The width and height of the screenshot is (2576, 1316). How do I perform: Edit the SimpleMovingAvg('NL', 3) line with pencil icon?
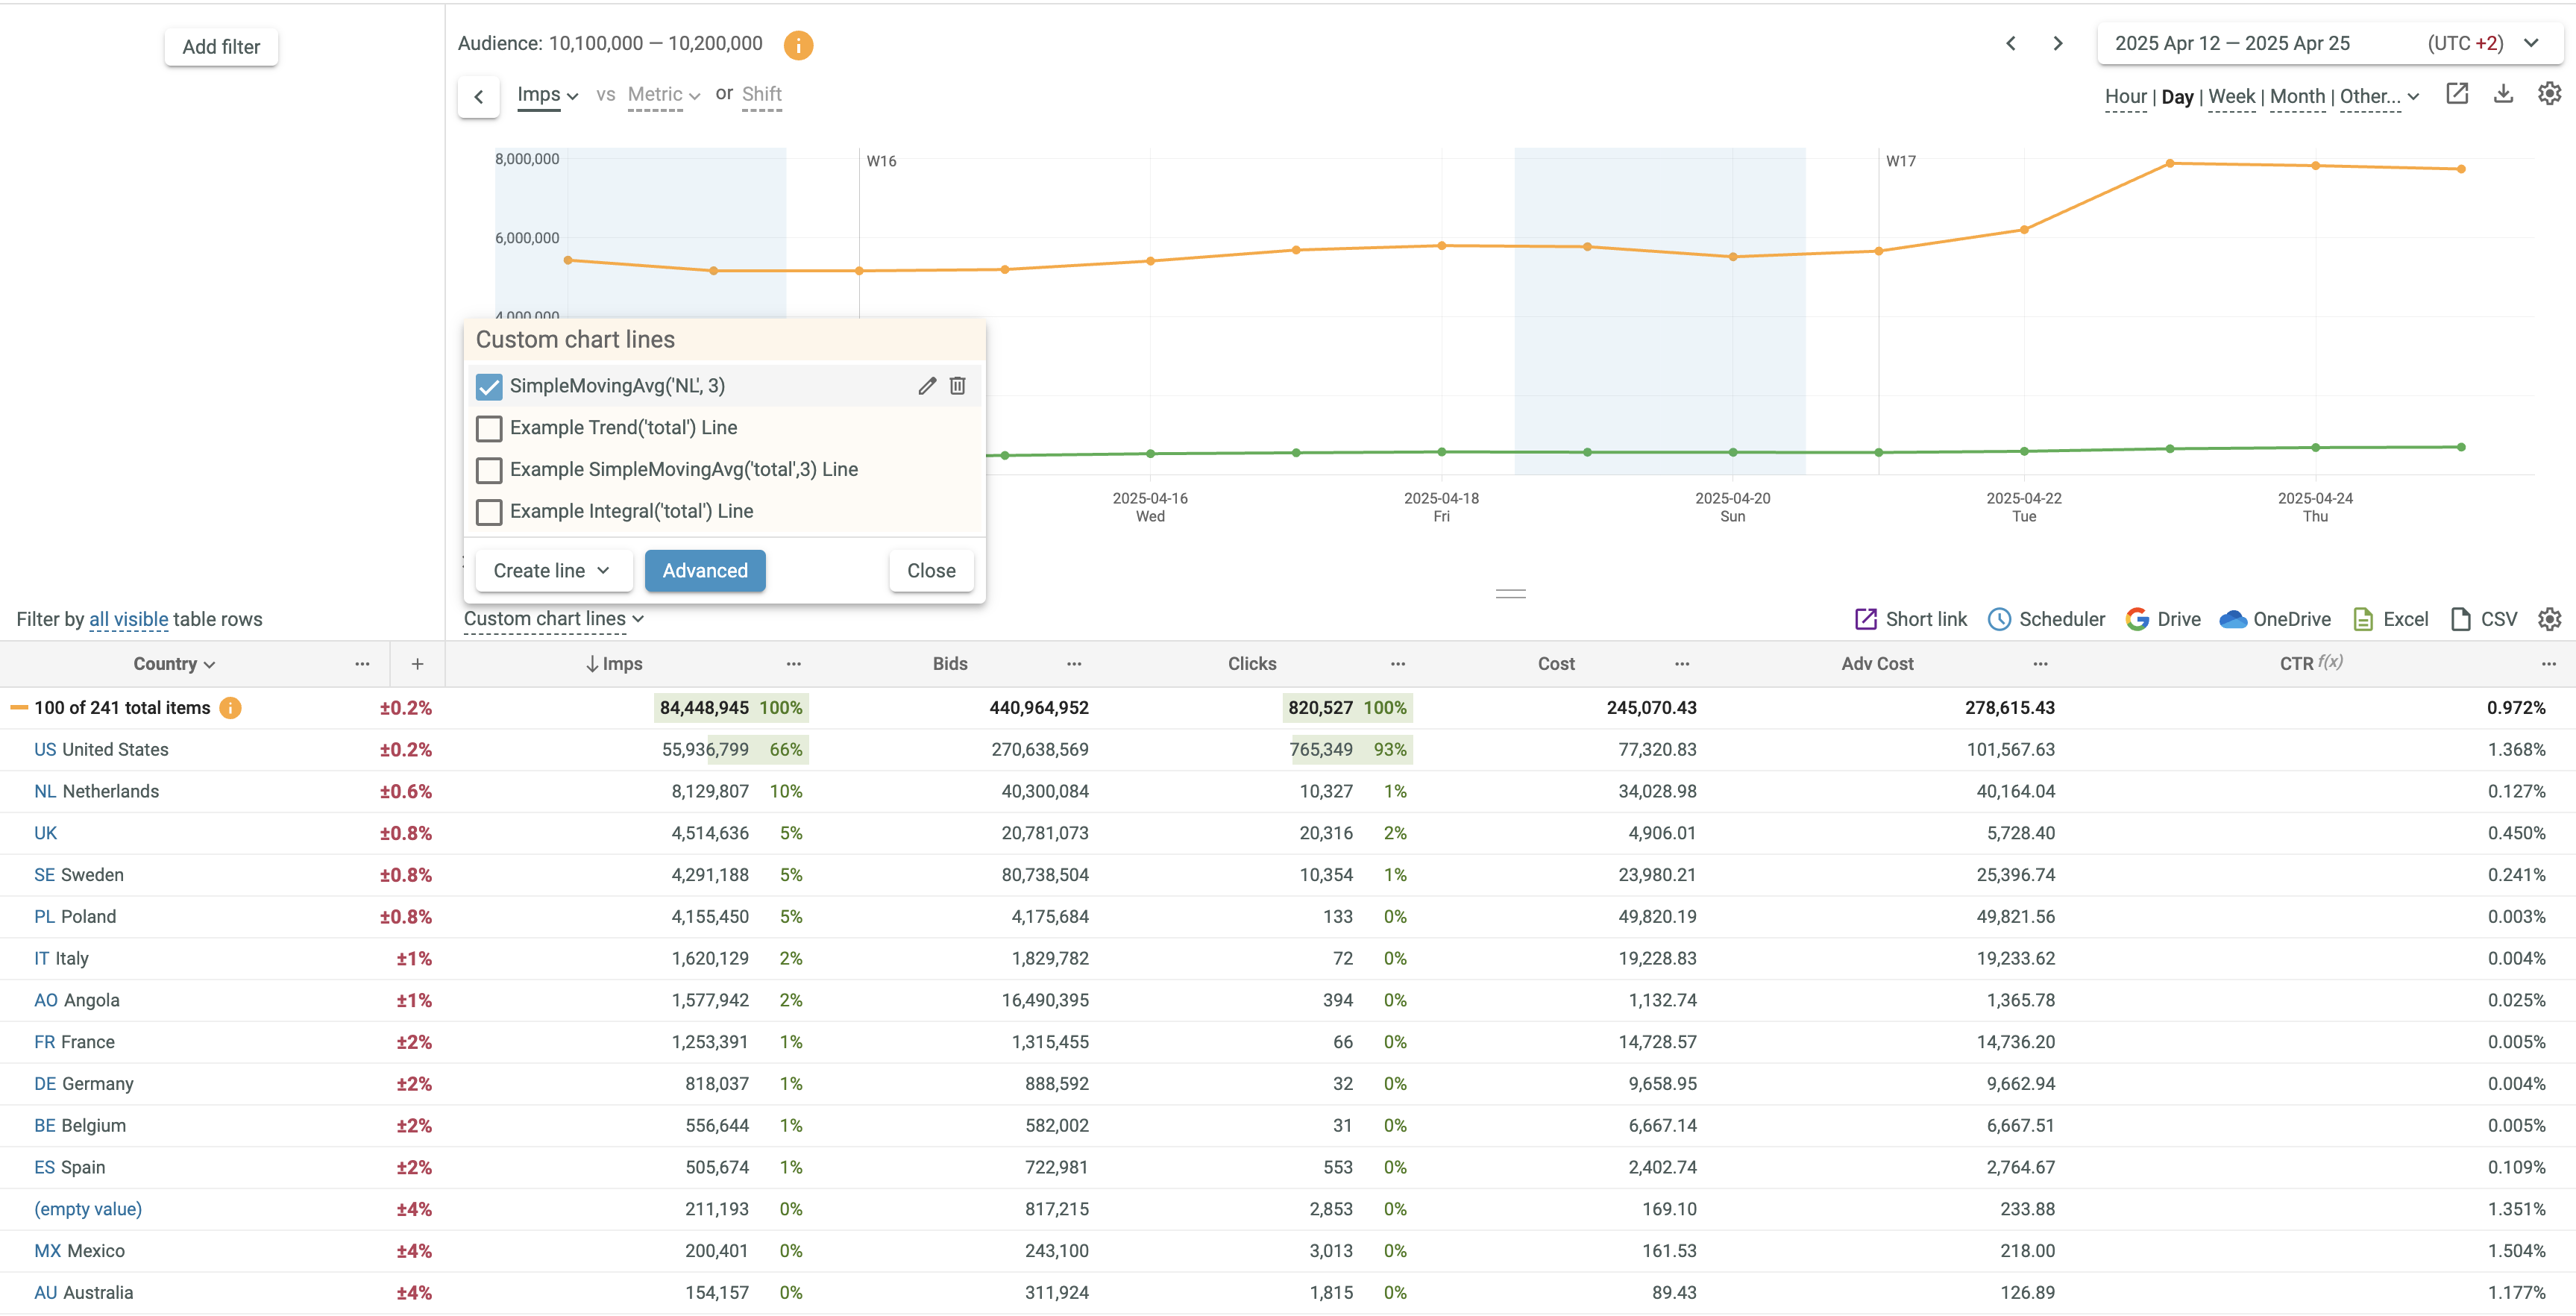[x=927, y=386]
